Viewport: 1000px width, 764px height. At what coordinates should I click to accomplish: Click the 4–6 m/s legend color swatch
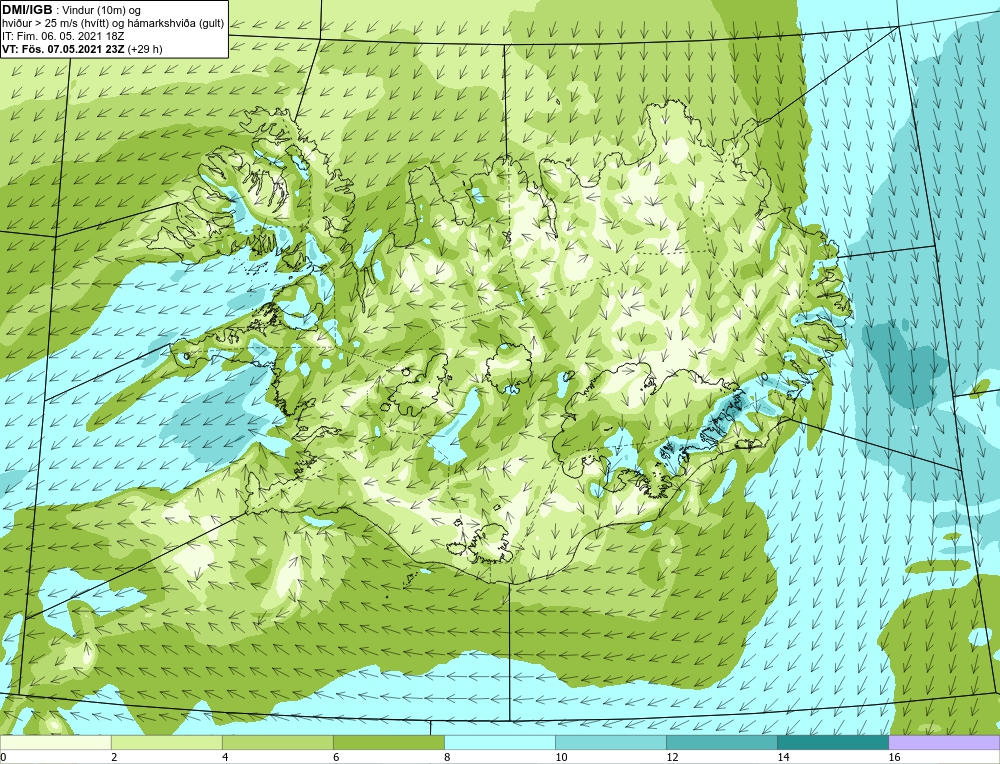(277, 742)
